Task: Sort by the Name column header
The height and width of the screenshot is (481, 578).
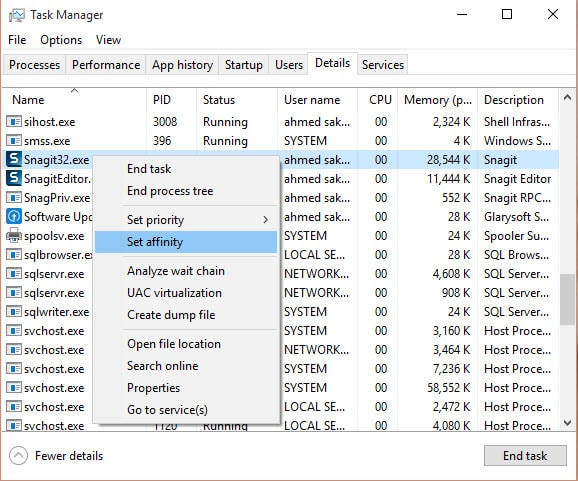Action: (74, 100)
